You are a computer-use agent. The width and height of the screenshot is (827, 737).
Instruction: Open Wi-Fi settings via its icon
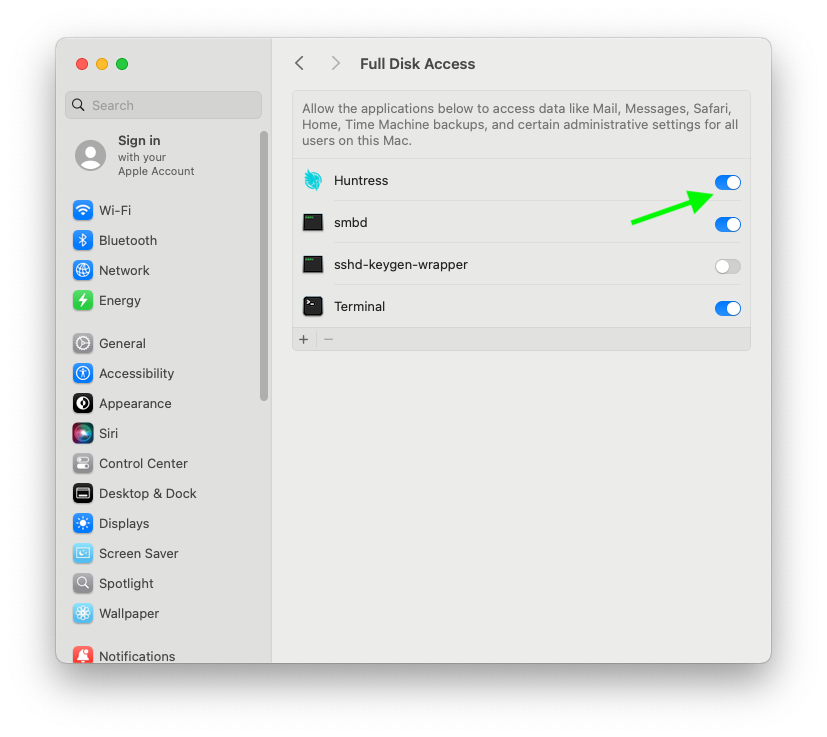point(83,210)
